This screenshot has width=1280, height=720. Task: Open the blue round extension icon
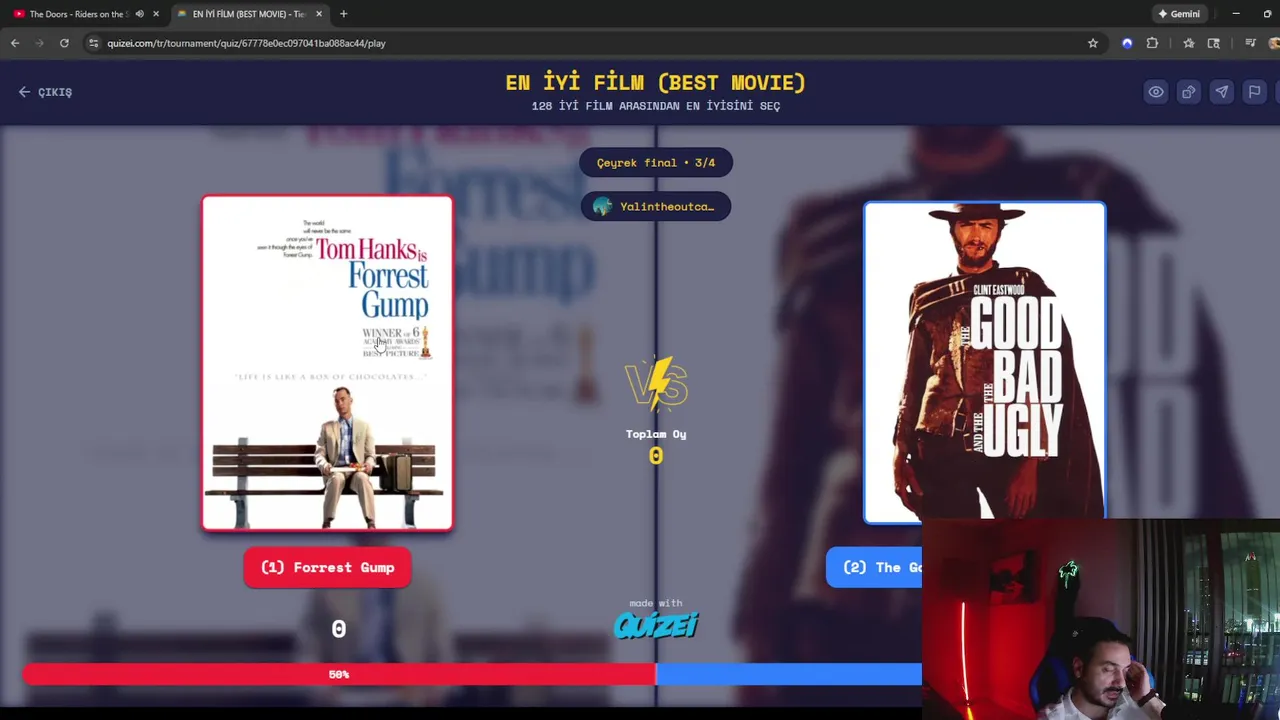point(1127,43)
